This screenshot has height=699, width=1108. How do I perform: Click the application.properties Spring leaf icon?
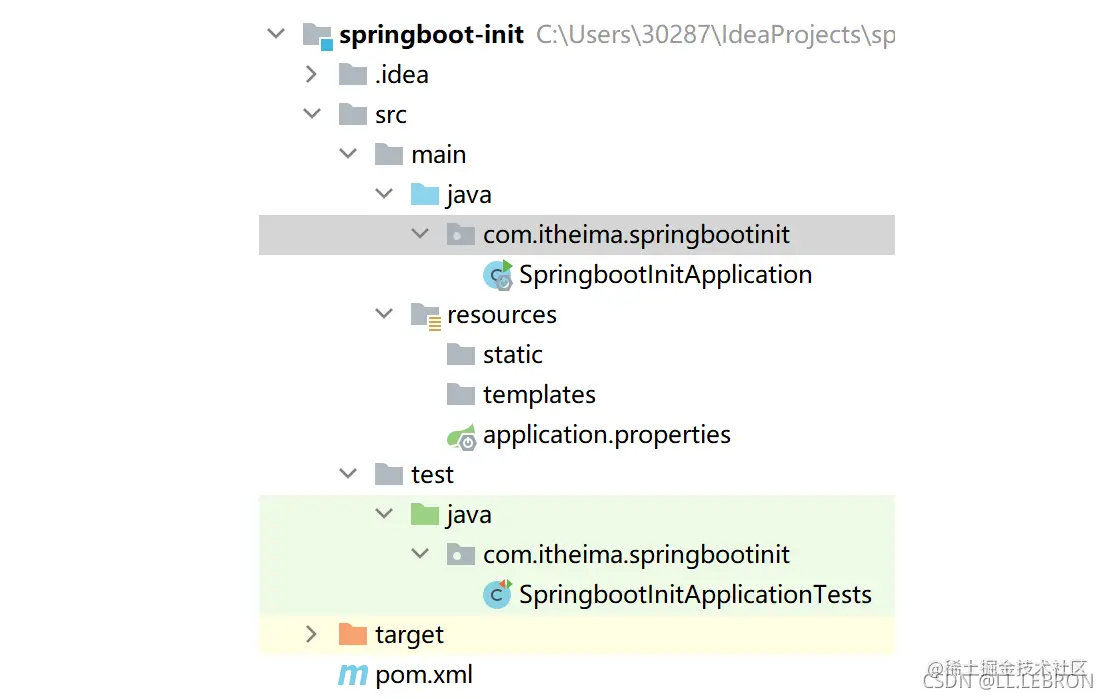(461, 436)
